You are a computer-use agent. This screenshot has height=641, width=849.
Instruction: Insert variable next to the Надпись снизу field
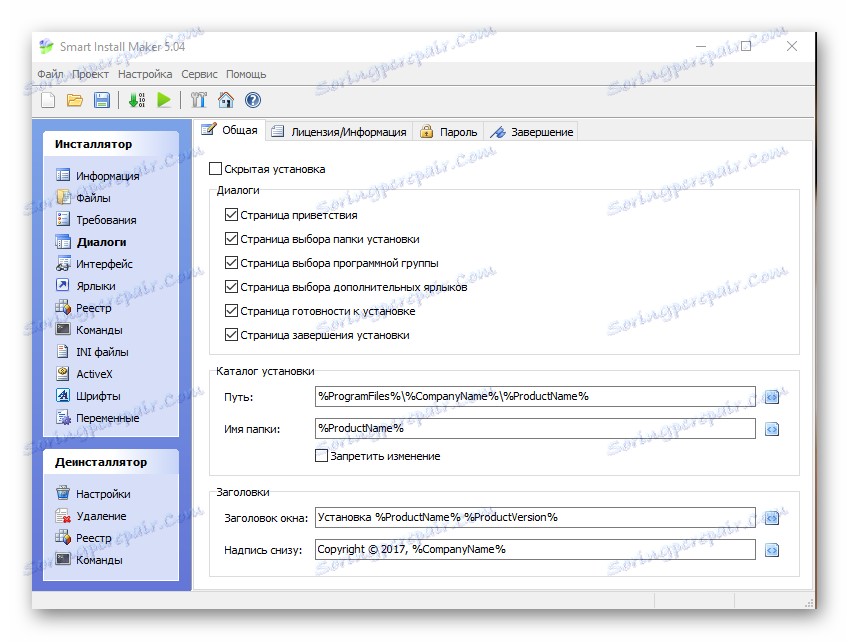click(x=772, y=551)
